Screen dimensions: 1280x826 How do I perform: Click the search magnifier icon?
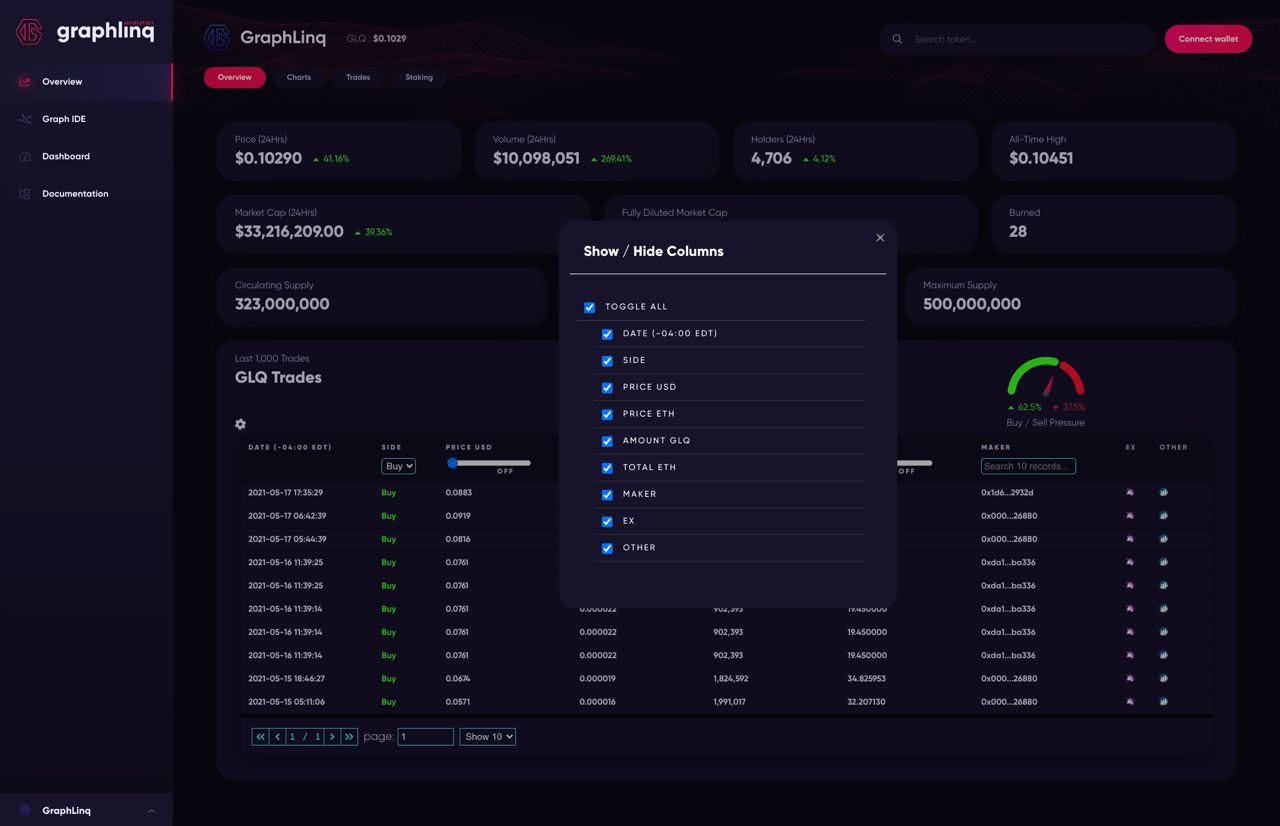[x=897, y=39]
